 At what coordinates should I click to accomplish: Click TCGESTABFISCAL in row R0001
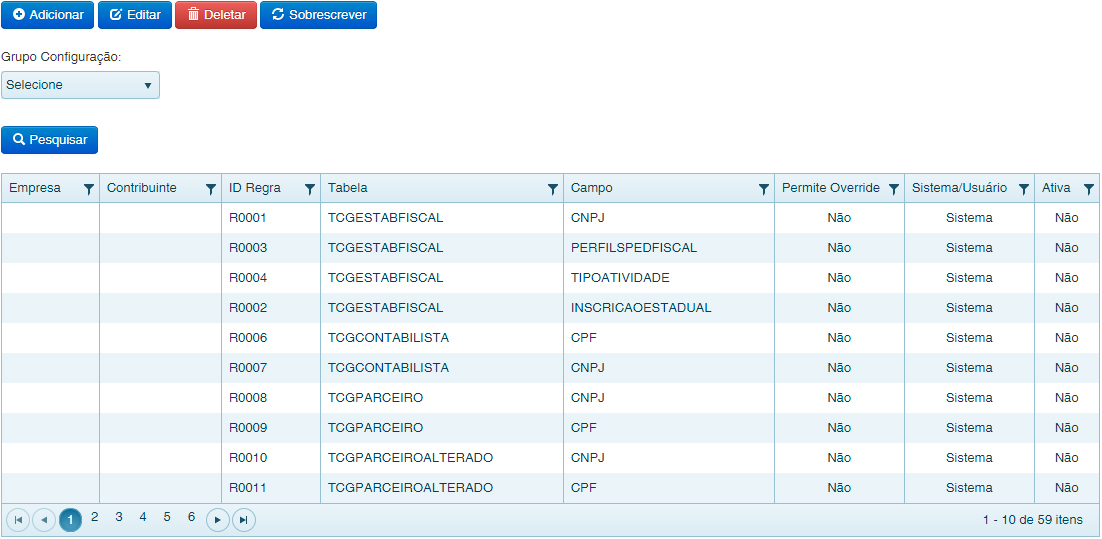tap(442, 219)
